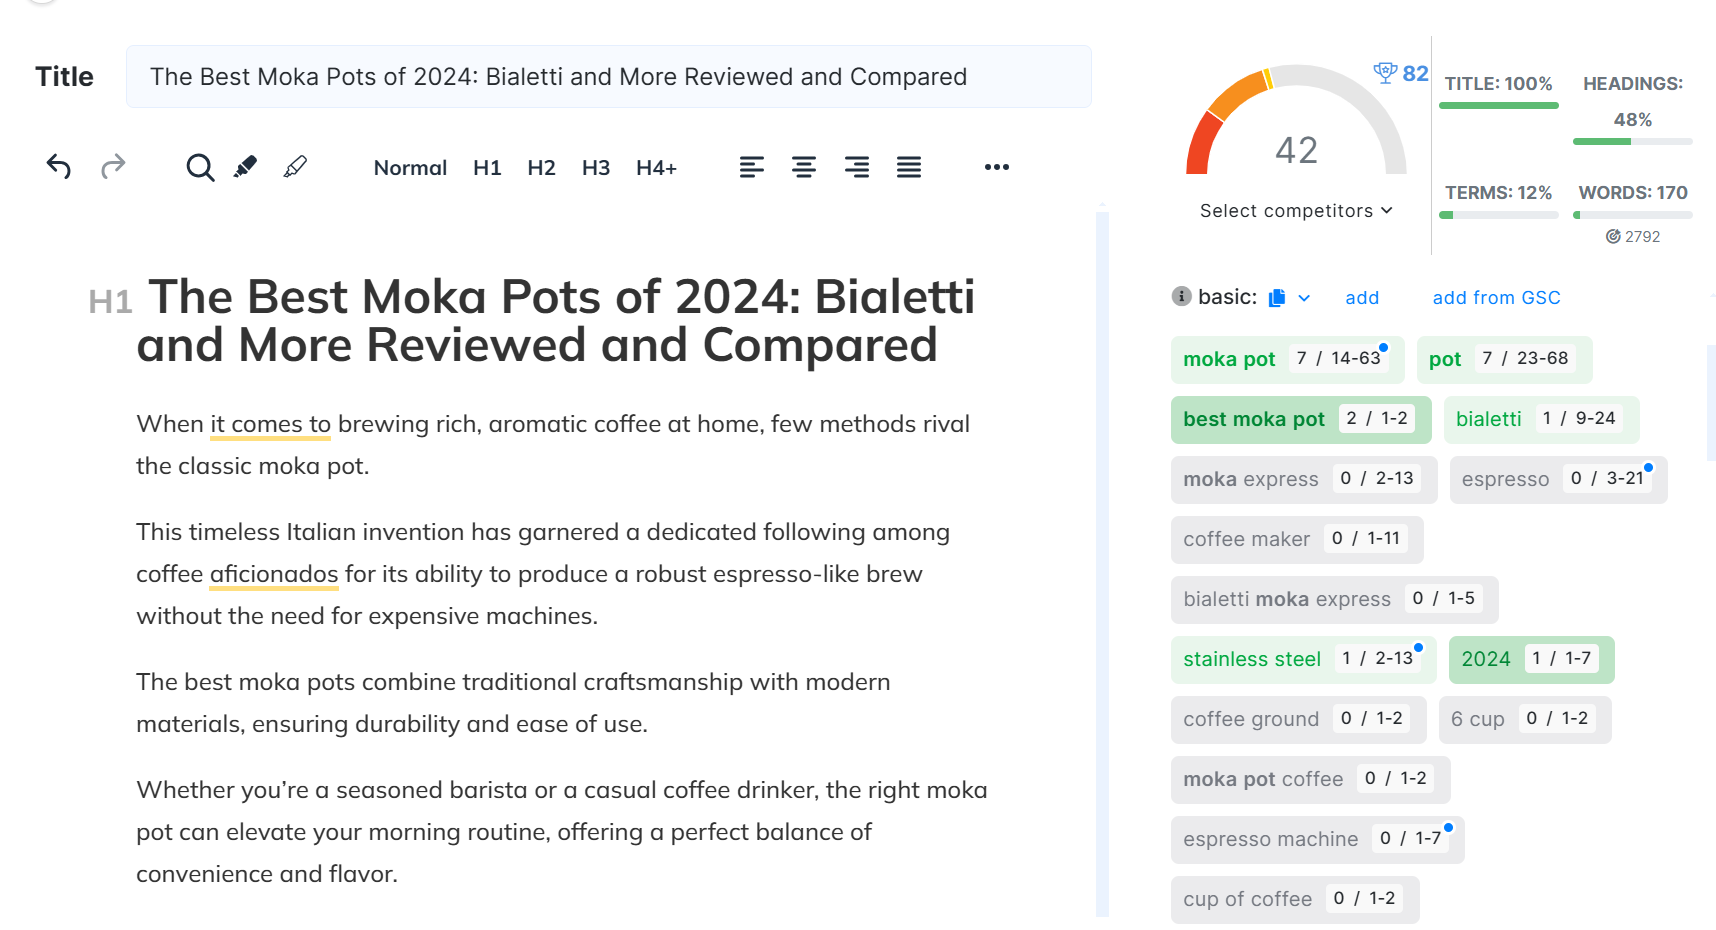Select the best moka pot keyword chip

[1301, 419]
